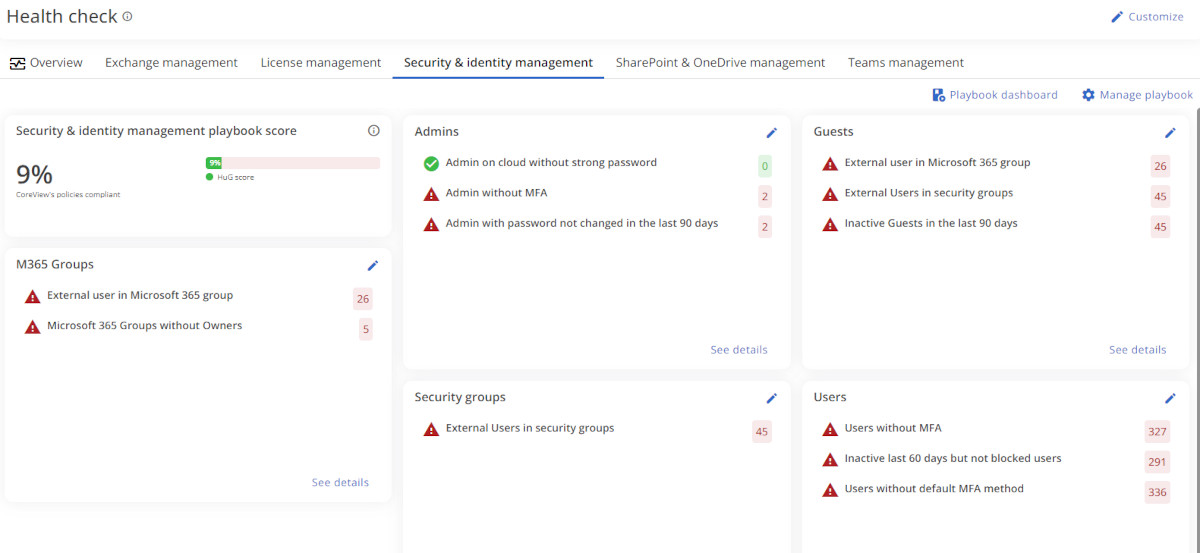Click the edit pencil on Guests card

1170,133
